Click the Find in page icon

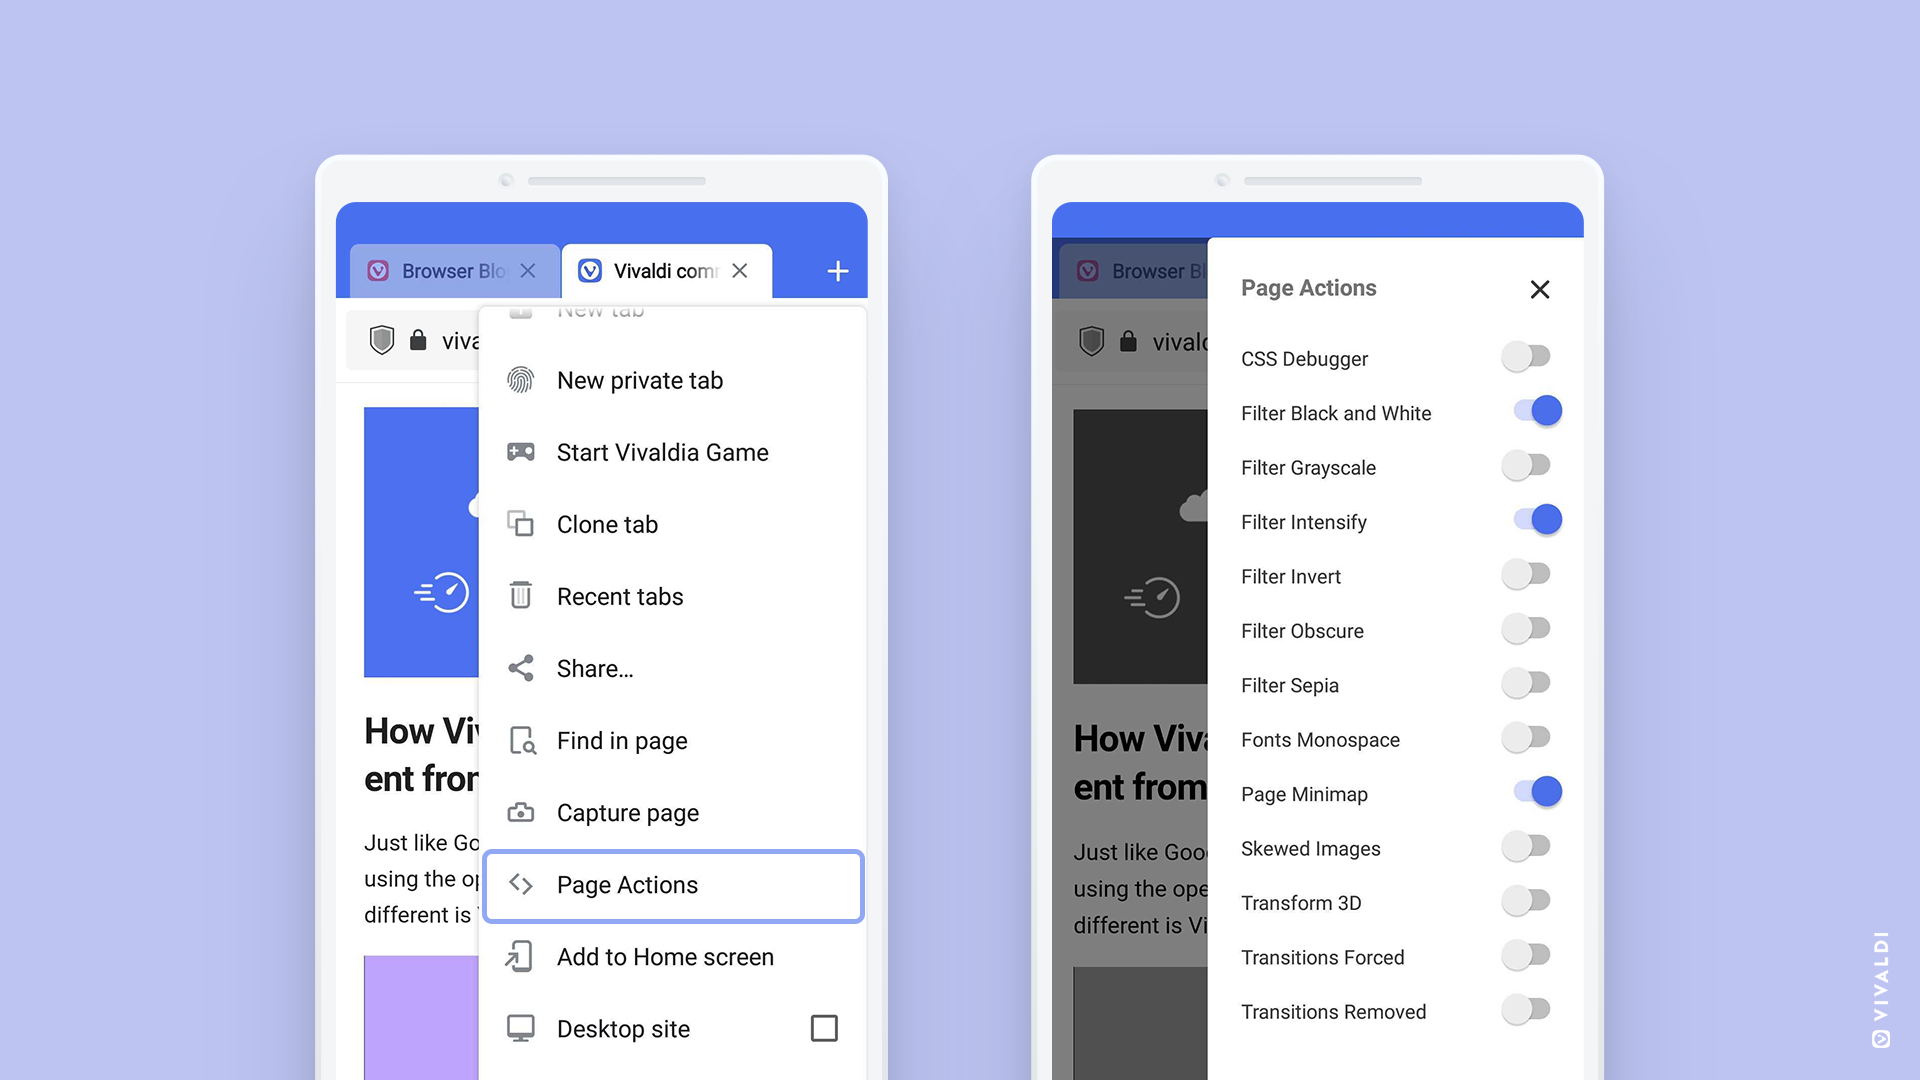(521, 740)
